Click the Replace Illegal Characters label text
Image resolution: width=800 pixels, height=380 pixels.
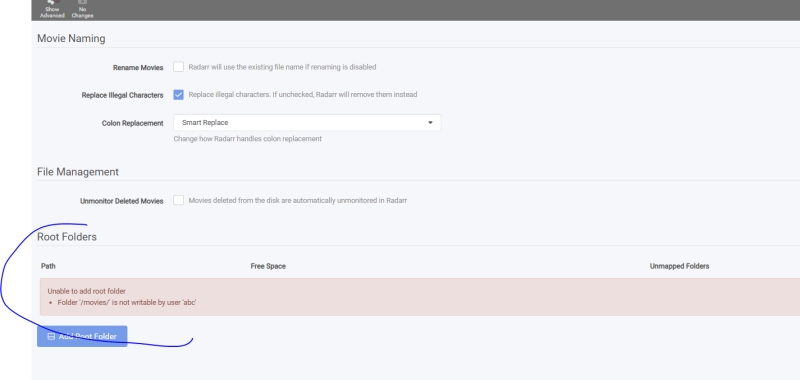pyautogui.click(x=122, y=95)
